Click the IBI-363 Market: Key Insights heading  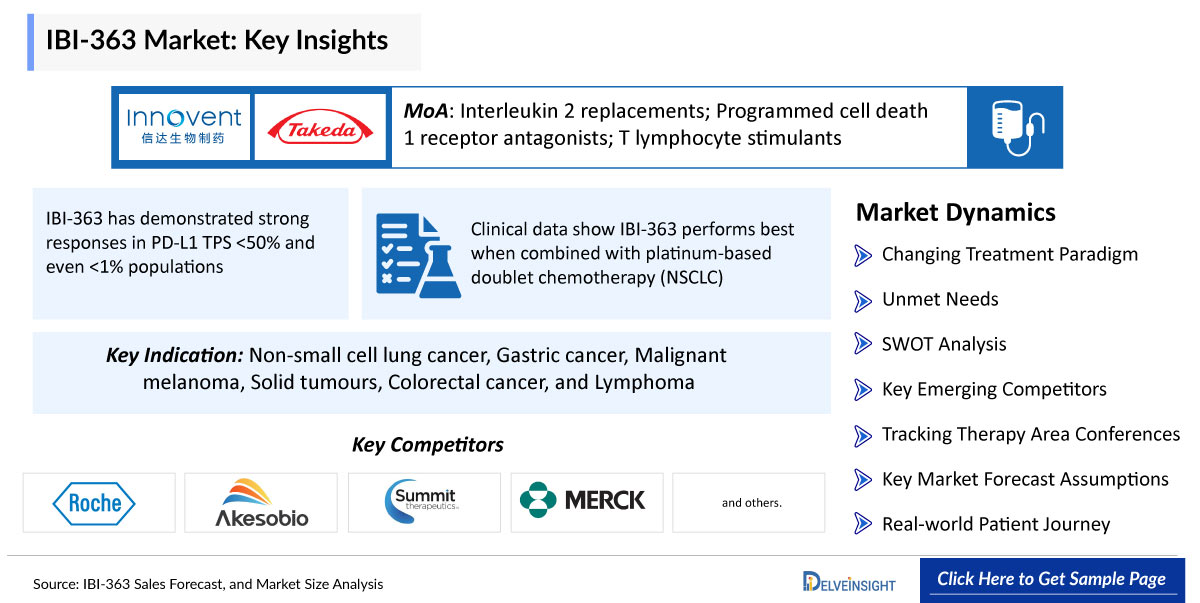coord(218,40)
